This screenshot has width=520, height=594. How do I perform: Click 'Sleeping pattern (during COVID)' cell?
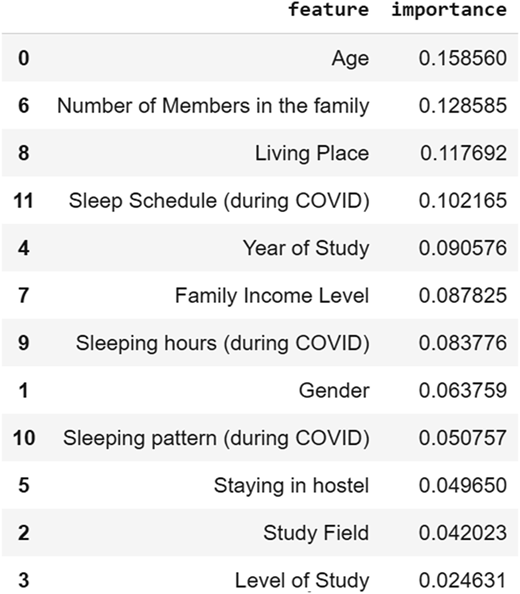coord(216,438)
